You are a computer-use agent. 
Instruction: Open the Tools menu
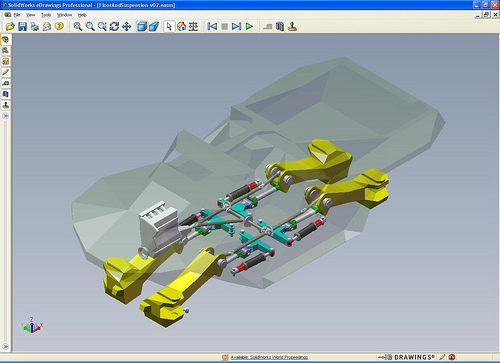coord(46,15)
